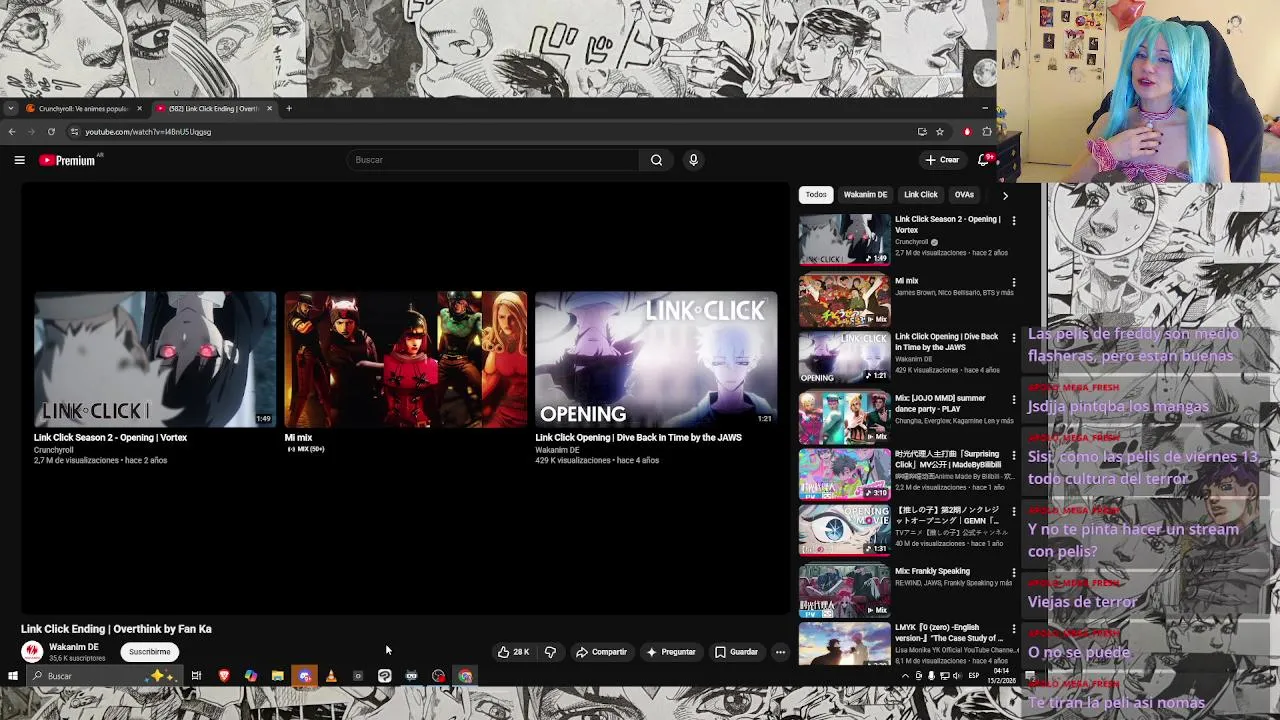This screenshot has width=1280, height=720.
Task: Open VLC media player from taskbar
Action: pyautogui.click(x=331, y=676)
